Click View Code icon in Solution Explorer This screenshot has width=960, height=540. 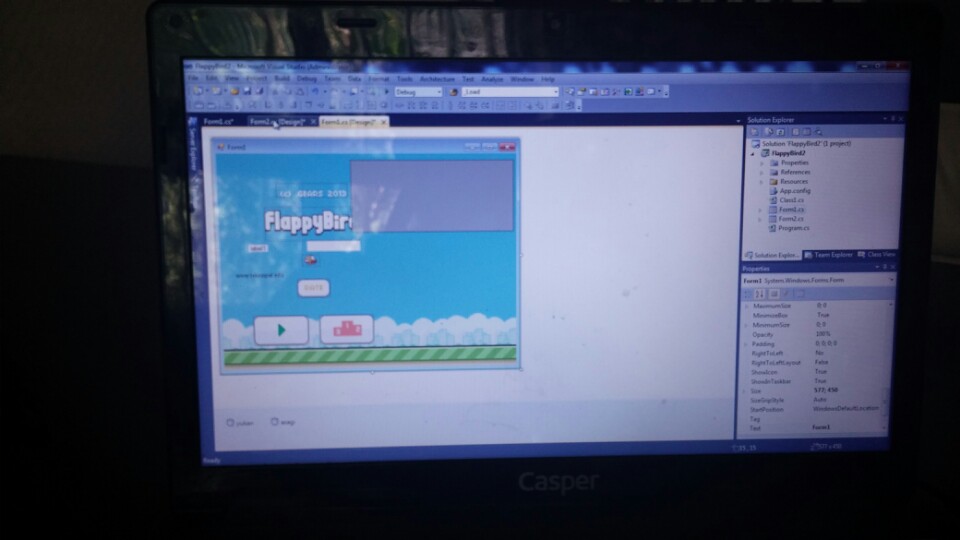(x=795, y=132)
